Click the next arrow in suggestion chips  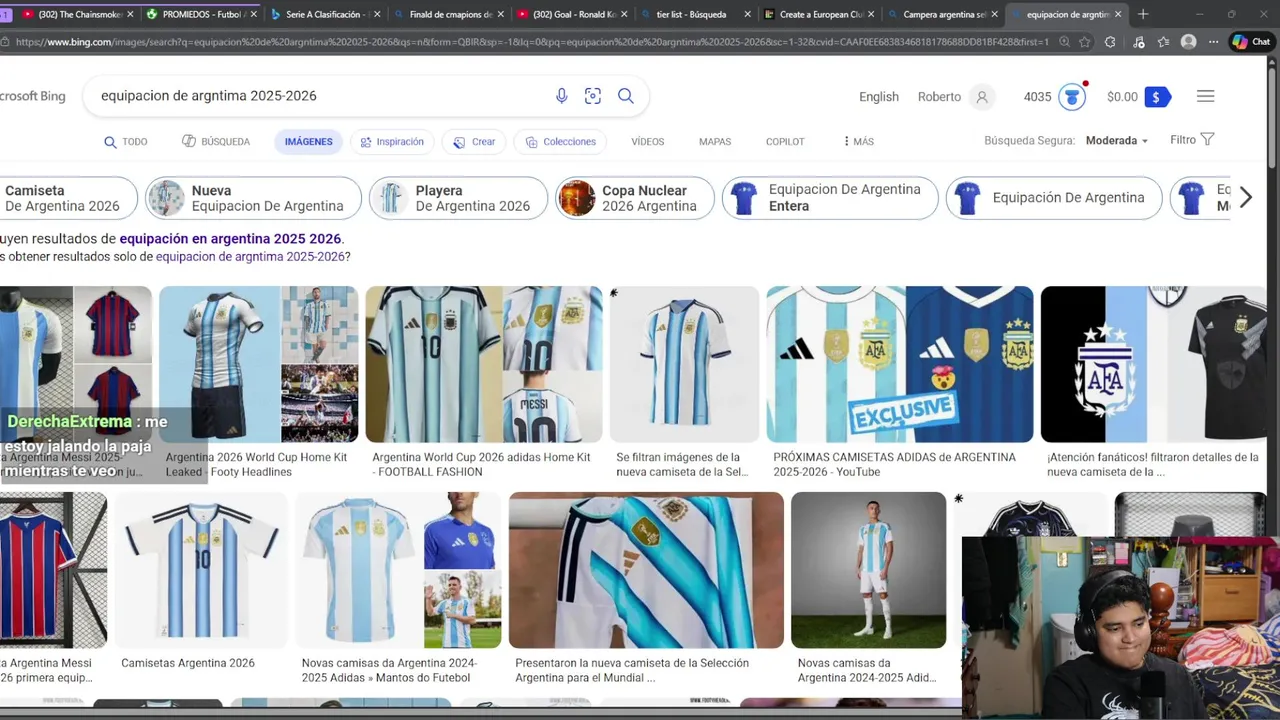point(1245,198)
